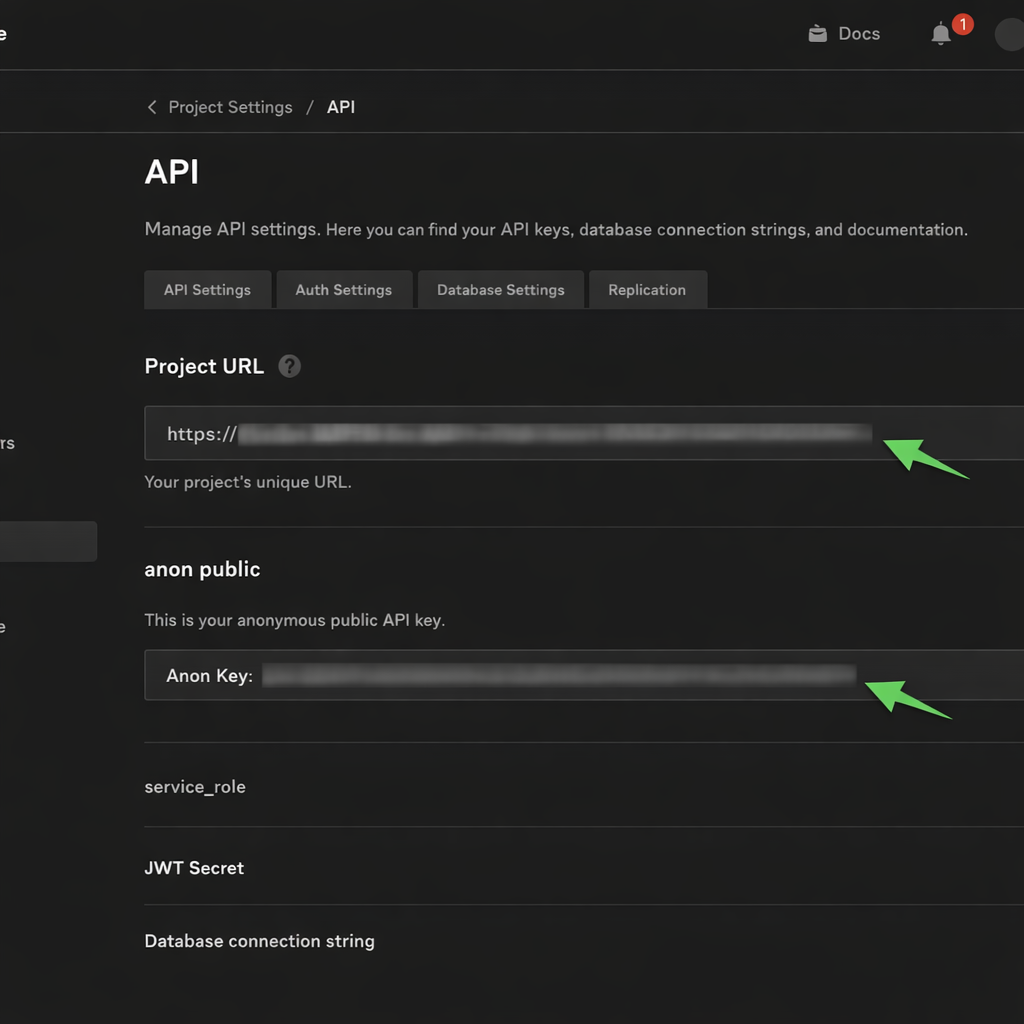Select the API Settings tab
1024x1024 pixels.
pyautogui.click(x=207, y=290)
